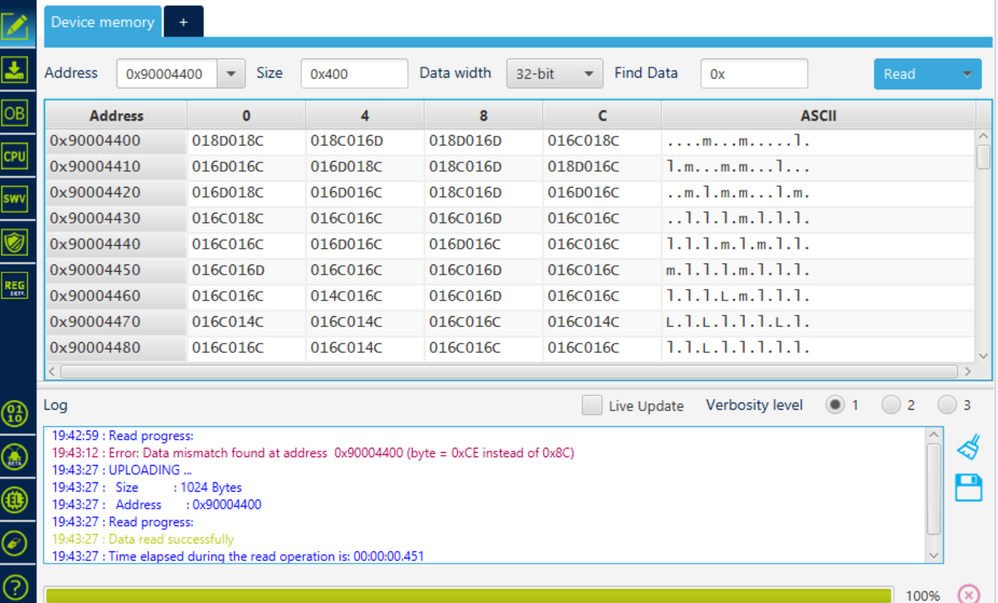Viewport: 998px width, 603px height.
Task: Click the UPLOADING log line
Action: (122, 470)
